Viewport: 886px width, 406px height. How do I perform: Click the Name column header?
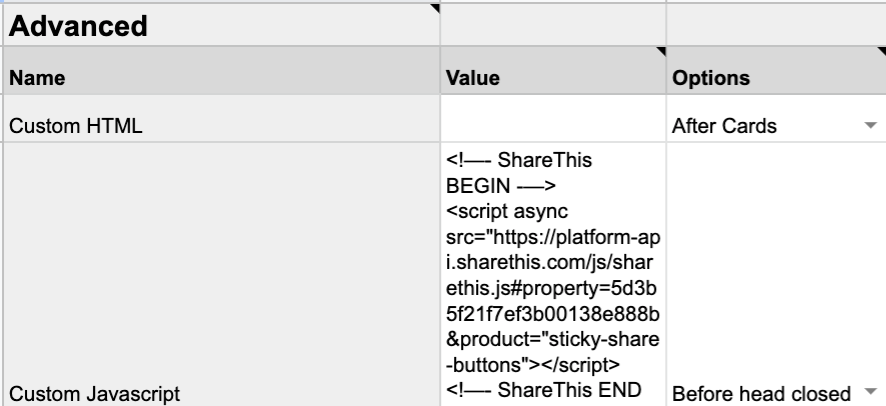[x=220, y=77]
